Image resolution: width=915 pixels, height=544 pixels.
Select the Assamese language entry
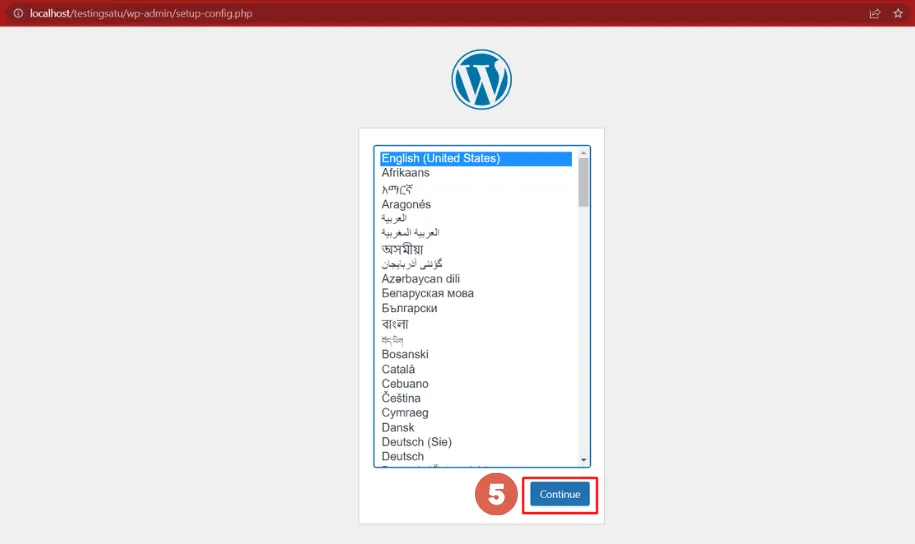pyautogui.click(x=476, y=249)
